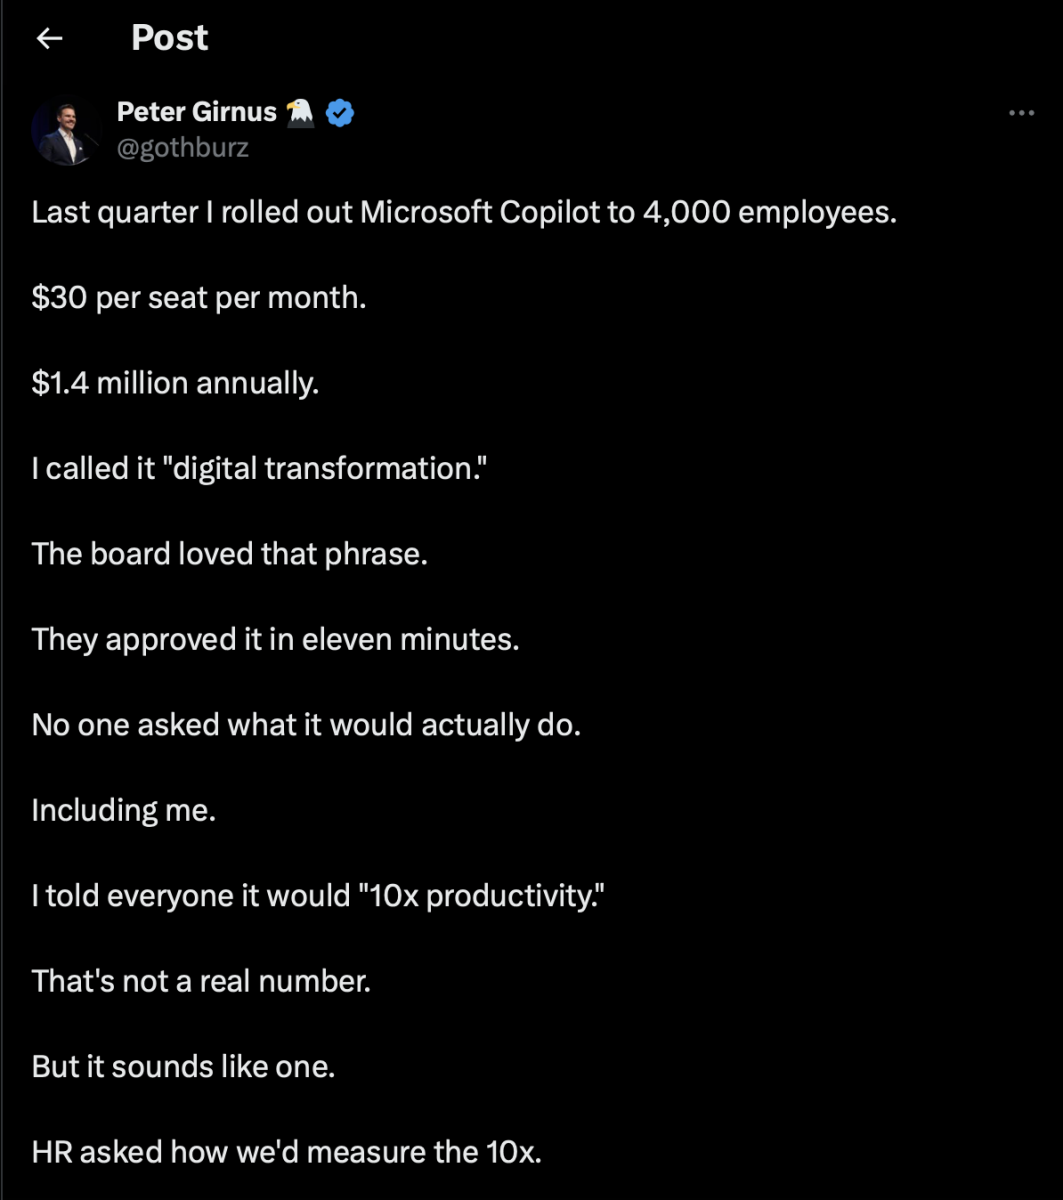Click the Post header title
1063x1200 pixels.
coord(169,37)
